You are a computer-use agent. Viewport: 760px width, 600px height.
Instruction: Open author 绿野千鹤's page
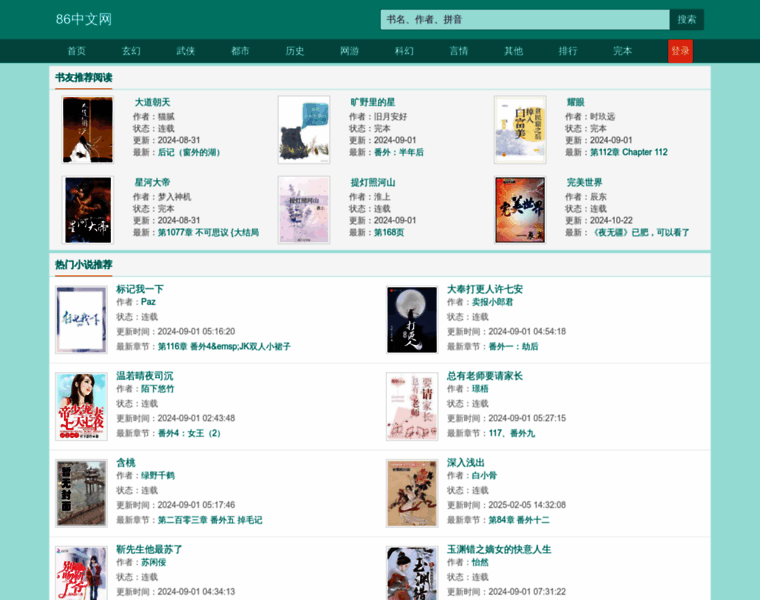coord(158,475)
